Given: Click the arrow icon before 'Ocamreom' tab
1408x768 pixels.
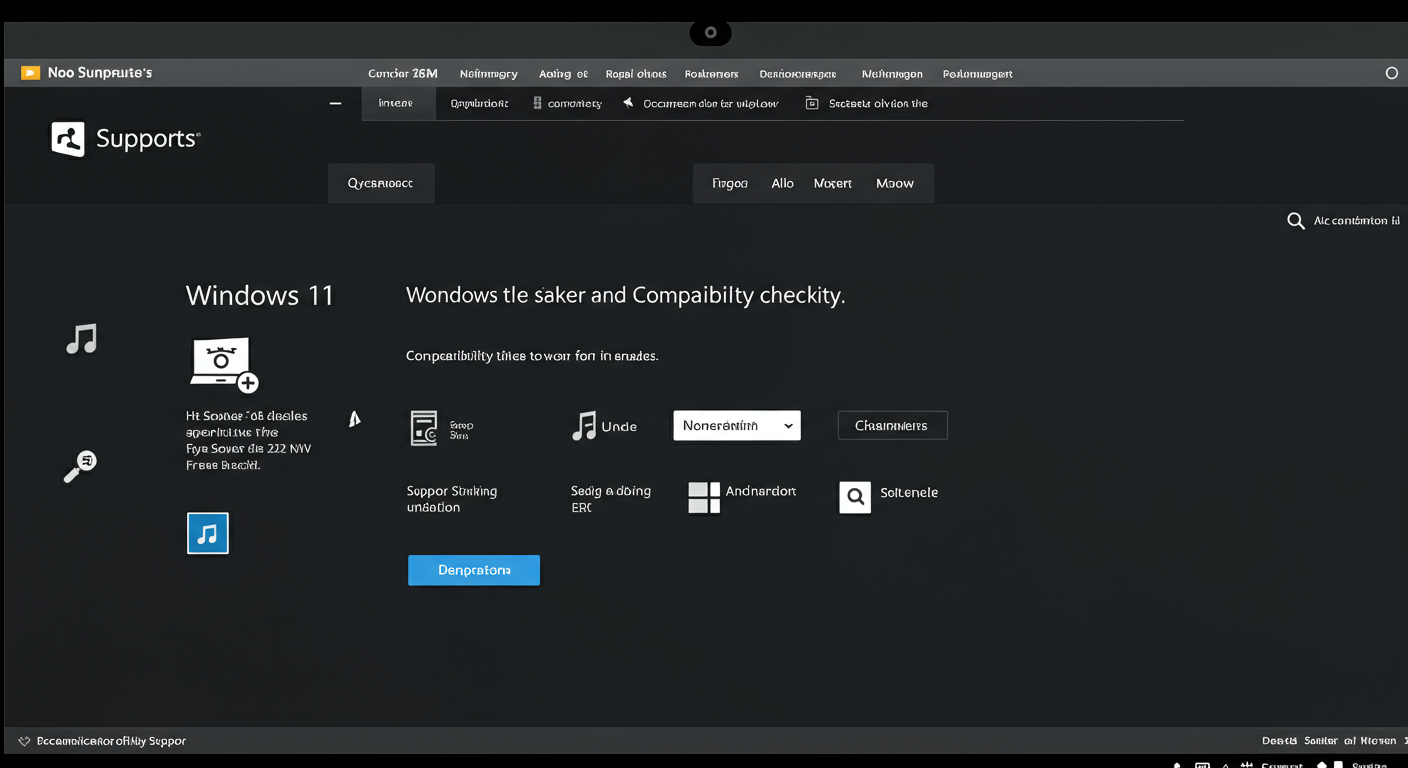Looking at the screenshot, I should coord(629,103).
